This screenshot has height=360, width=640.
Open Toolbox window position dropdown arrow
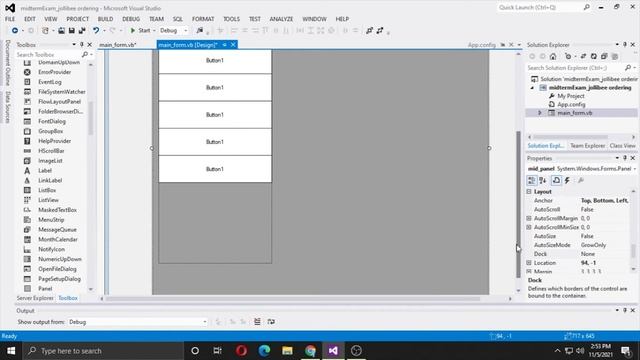click(x=74, y=44)
